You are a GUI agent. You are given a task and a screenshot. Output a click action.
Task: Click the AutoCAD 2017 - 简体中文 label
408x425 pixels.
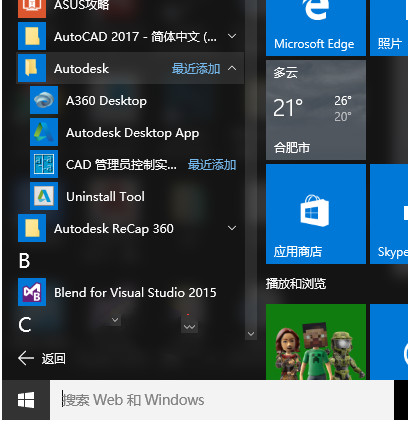[135, 37]
